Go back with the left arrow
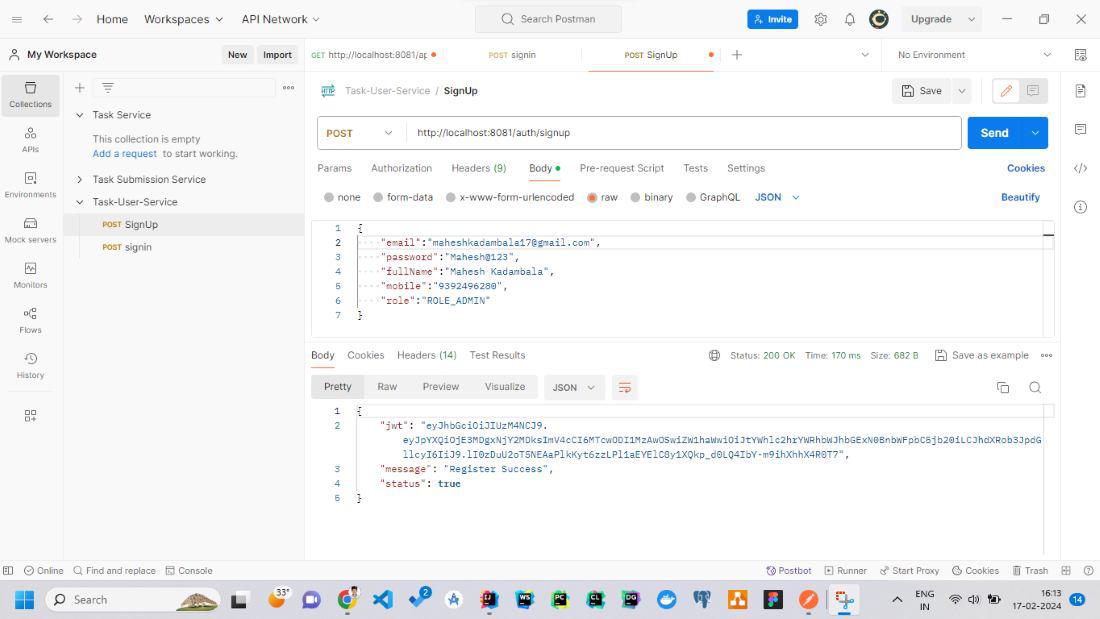The width and height of the screenshot is (1100, 619). coord(48,19)
